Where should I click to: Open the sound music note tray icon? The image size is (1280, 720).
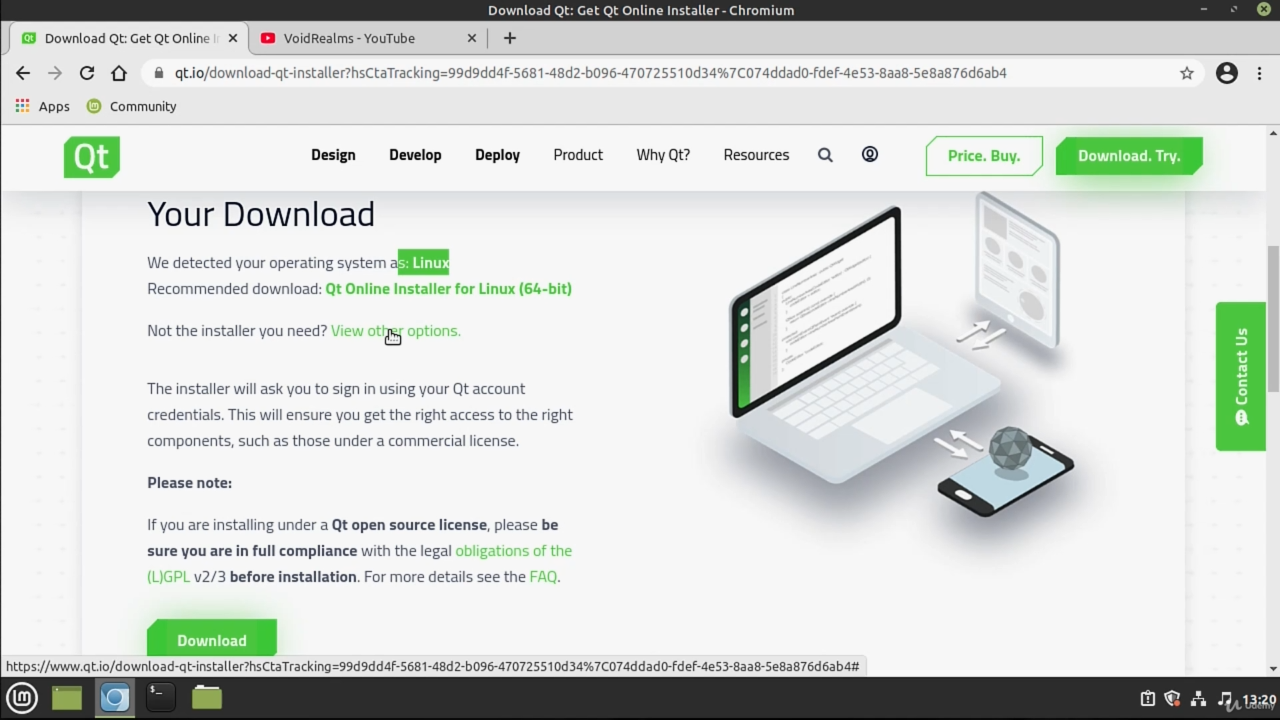tap(1225, 699)
